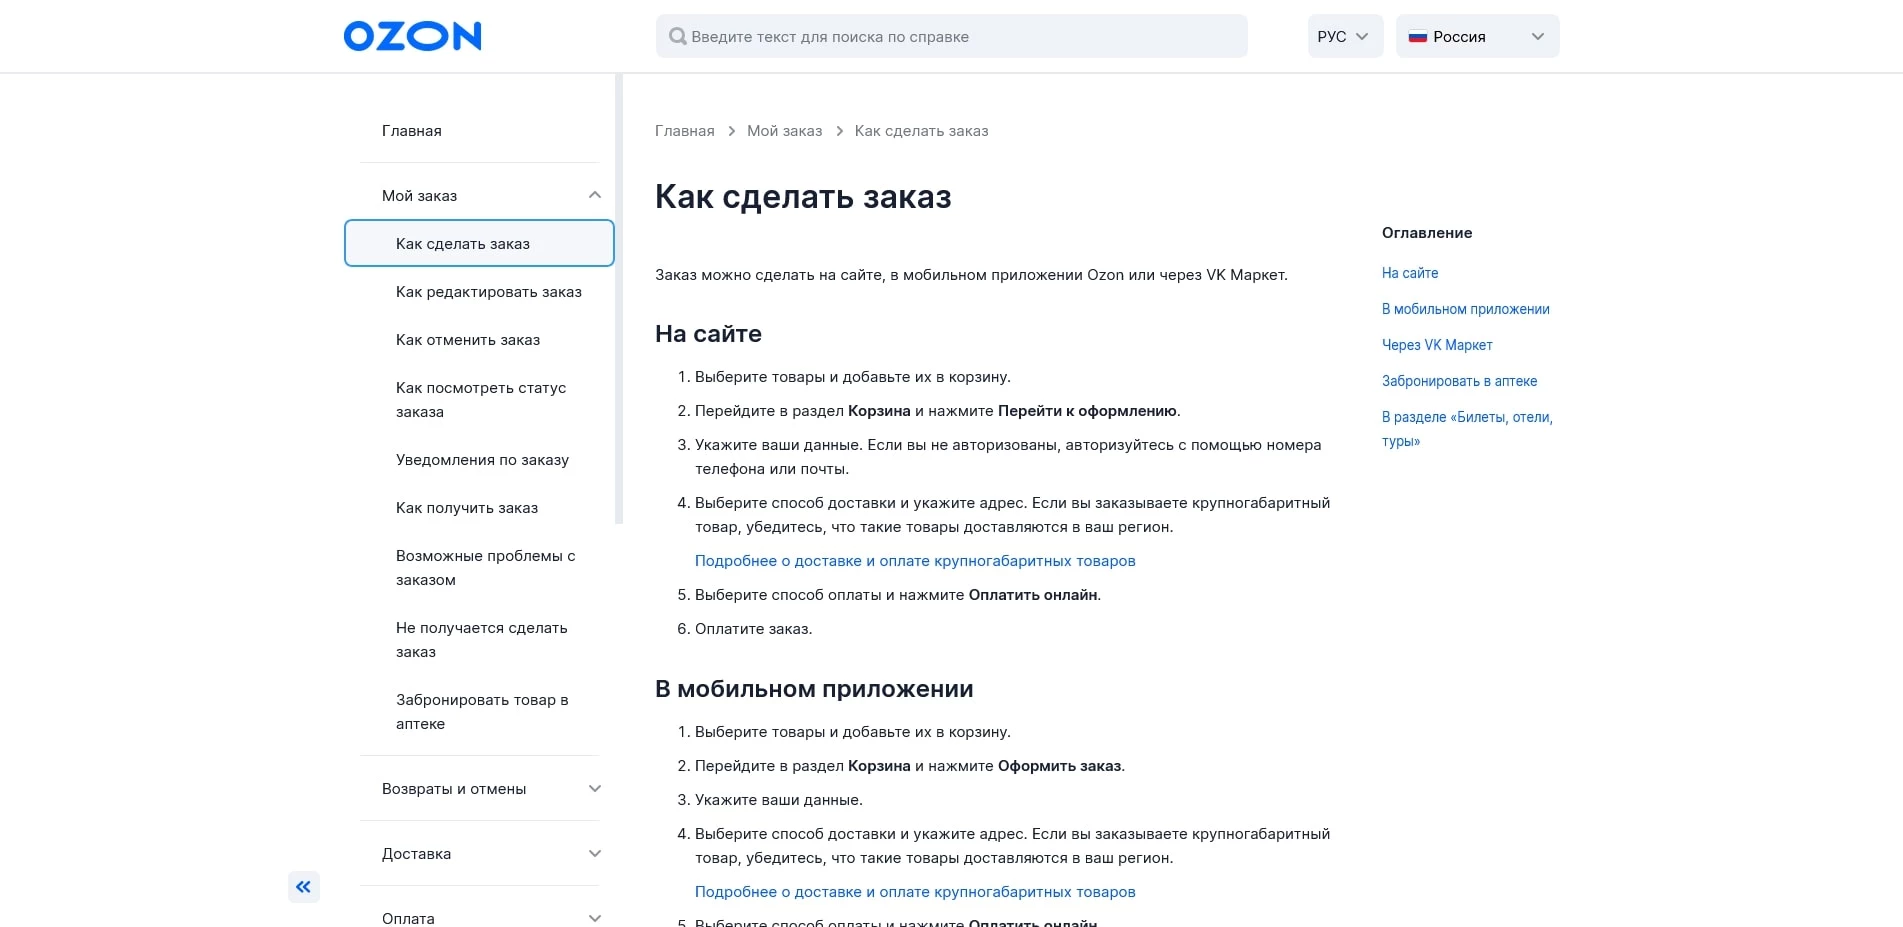
Task: Select Как отменить заказ in sidebar
Action: pyautogui.click(x=467, y=340)
